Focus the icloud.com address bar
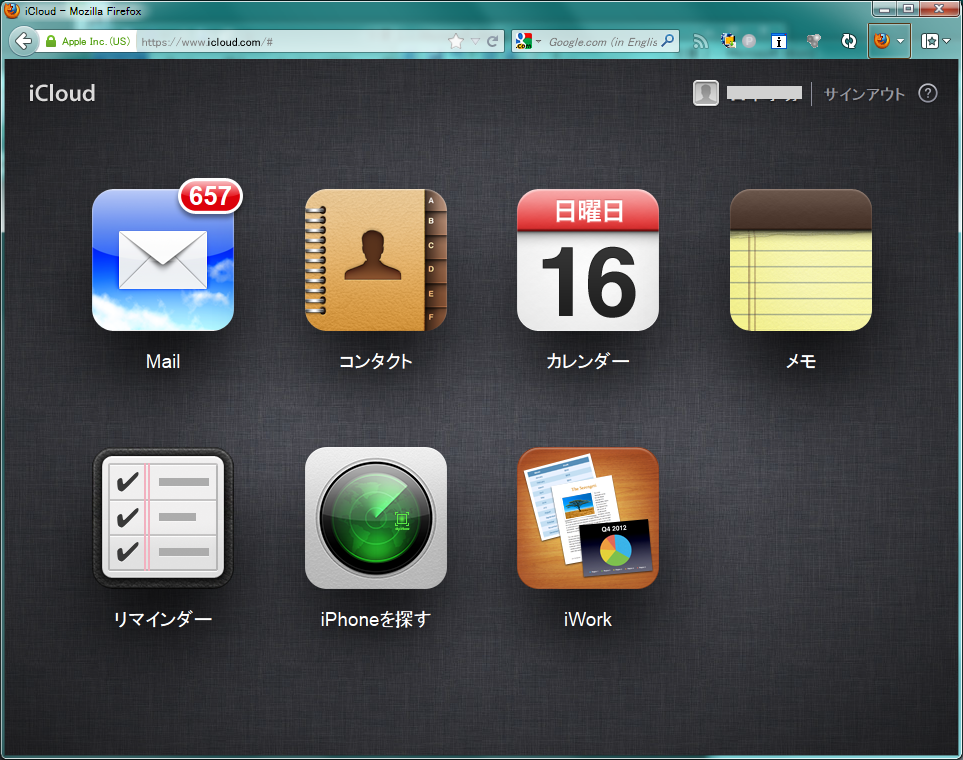This screenshot has height=760, width=963. click(x=292, y=42)
